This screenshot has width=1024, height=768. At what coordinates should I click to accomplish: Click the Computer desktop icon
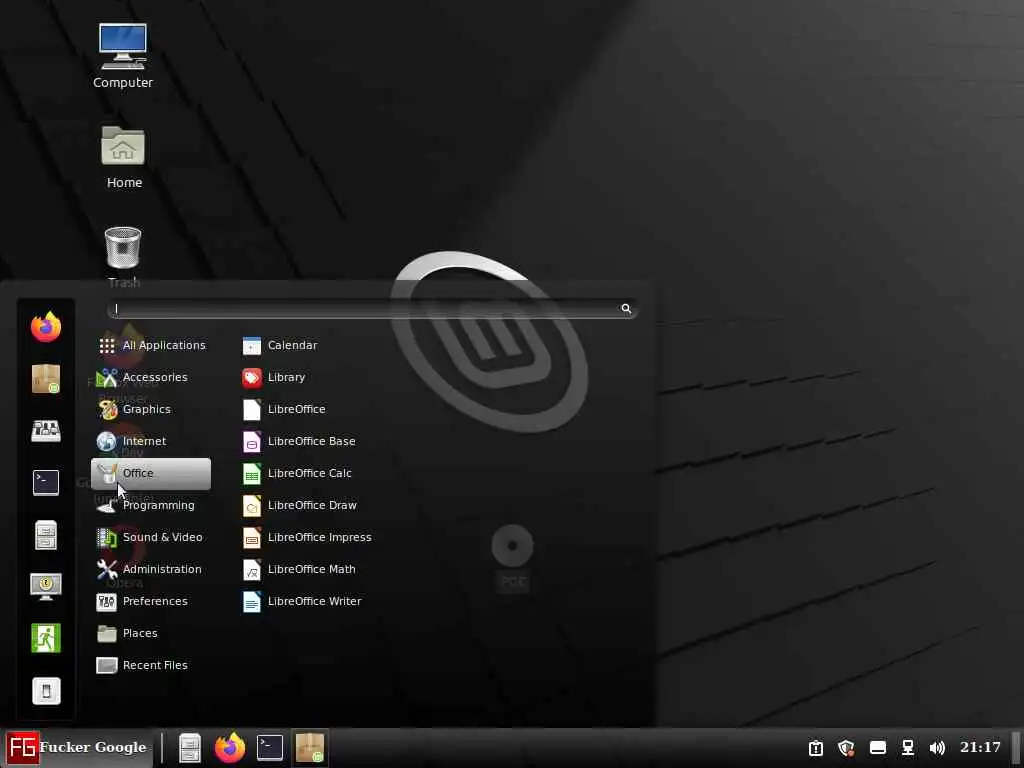click(123, 56)
